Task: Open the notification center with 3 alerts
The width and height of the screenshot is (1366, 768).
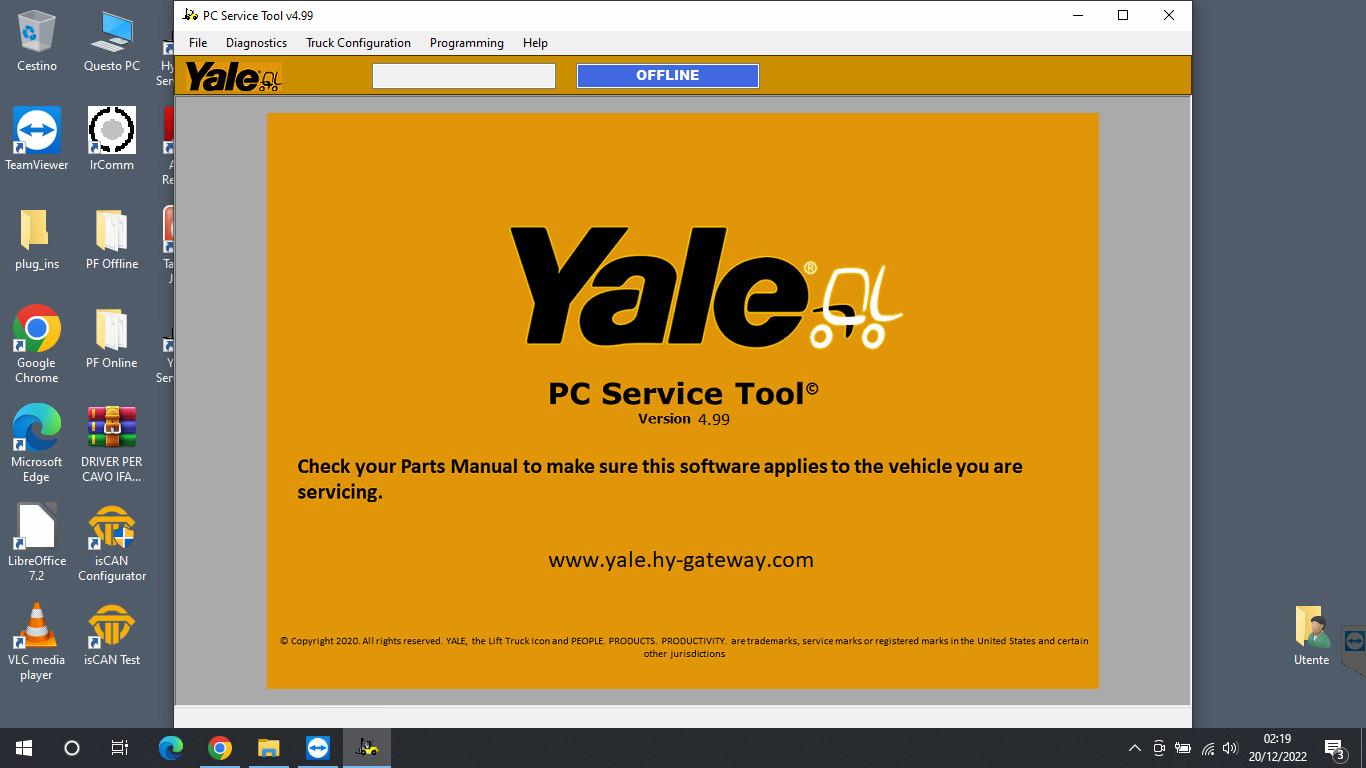Action: click(1335, 748)
